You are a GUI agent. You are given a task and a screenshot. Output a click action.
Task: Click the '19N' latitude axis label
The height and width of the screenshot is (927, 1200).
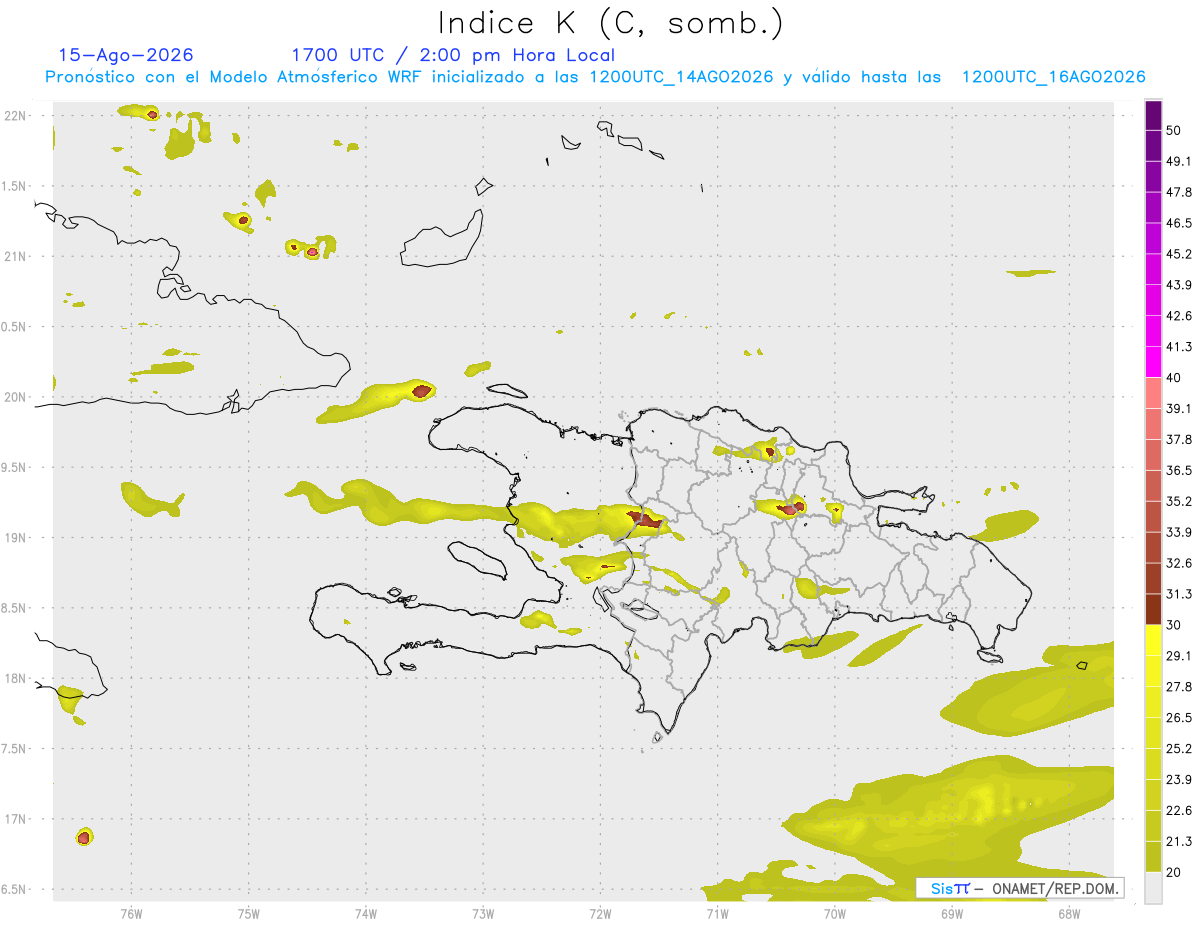[15, 537]
